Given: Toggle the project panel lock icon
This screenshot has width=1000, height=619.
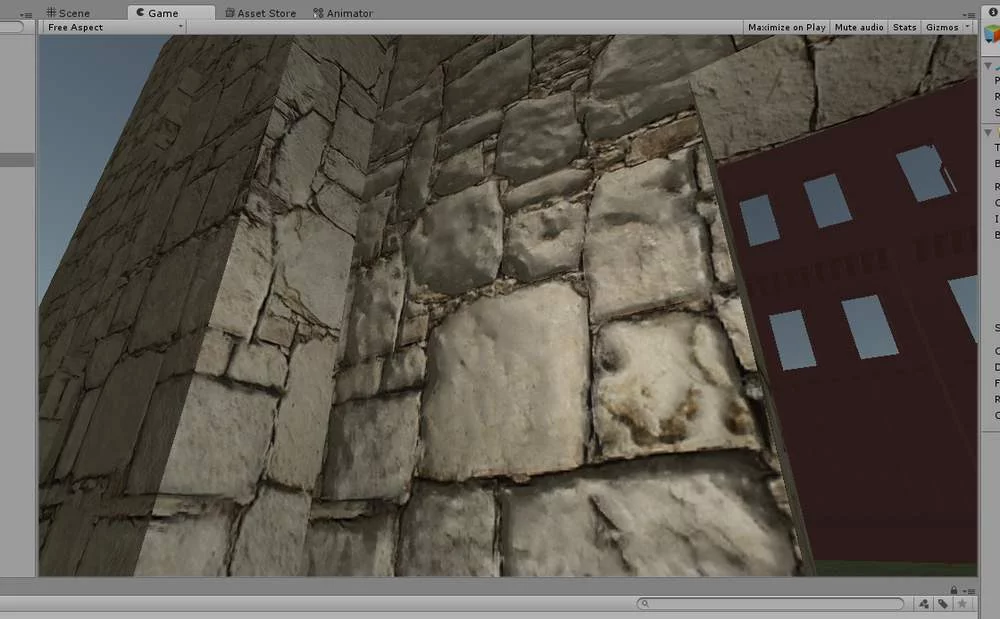Looking at the screenshot, I should click(954, 590).
